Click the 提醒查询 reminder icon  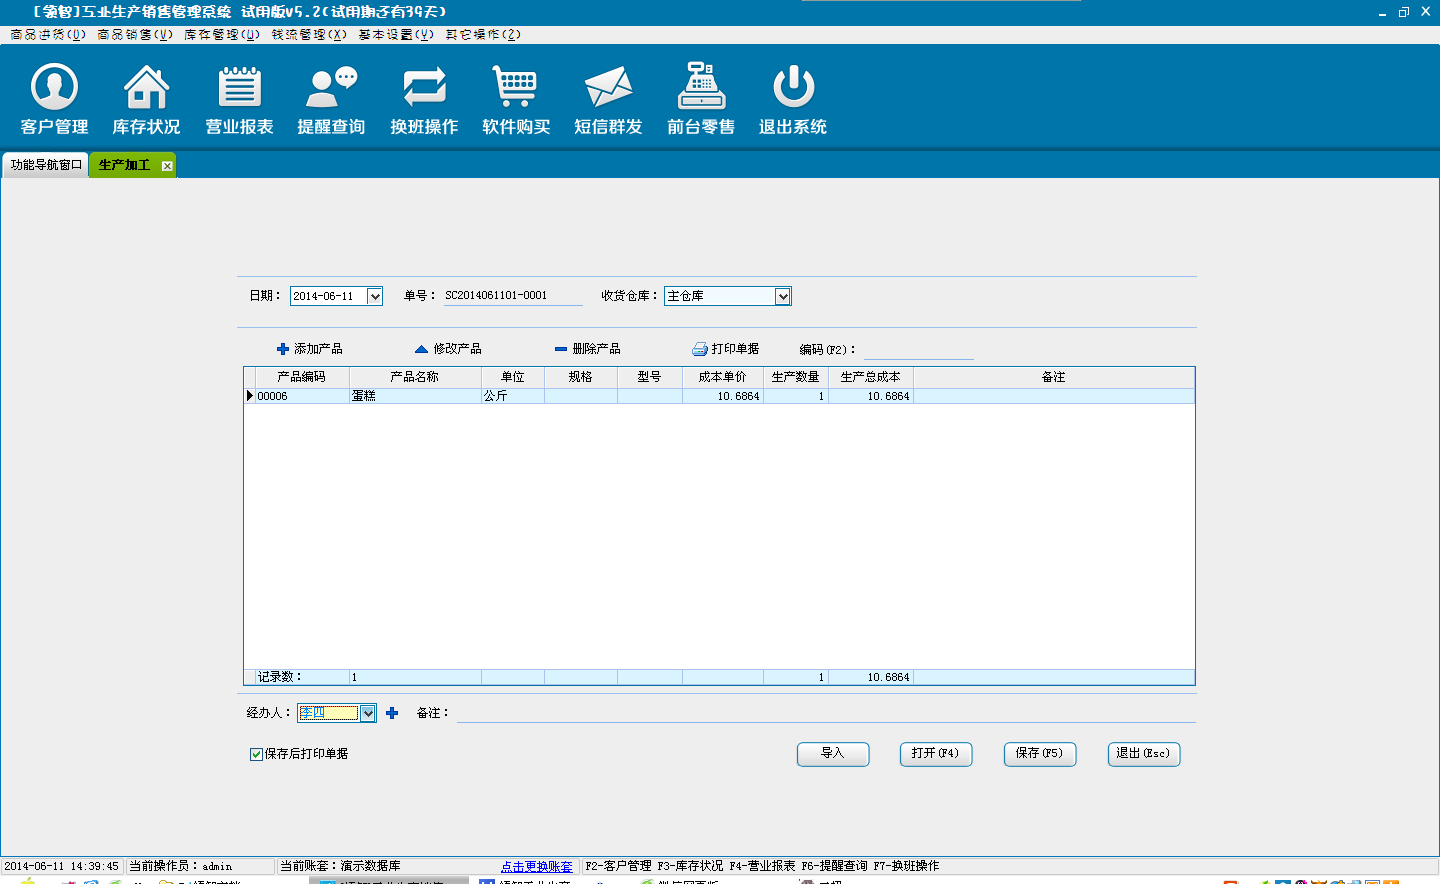coord(331,88)
